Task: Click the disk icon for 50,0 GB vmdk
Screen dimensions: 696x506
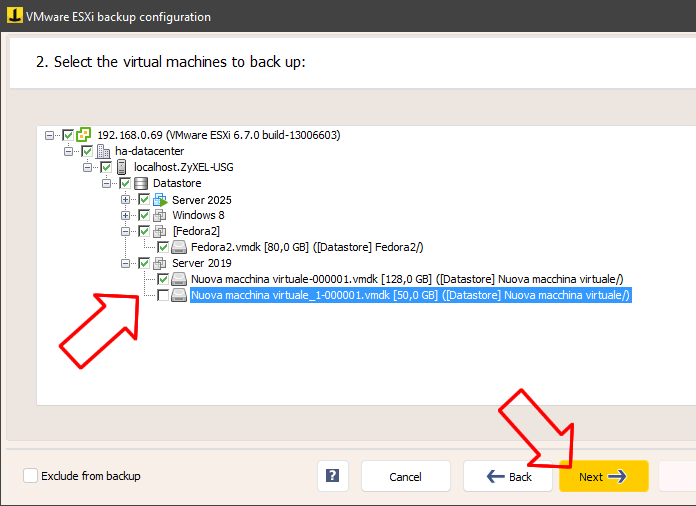Action: pos(179,295)
